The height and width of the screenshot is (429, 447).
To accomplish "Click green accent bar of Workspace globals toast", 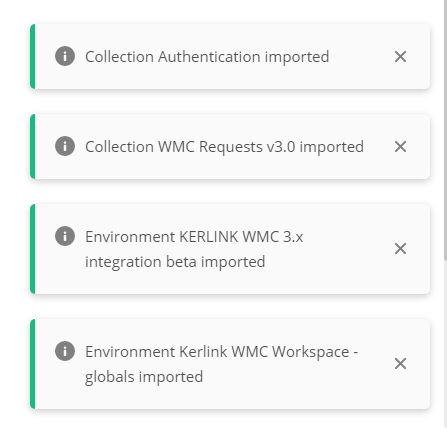I will tap(32, 364).
